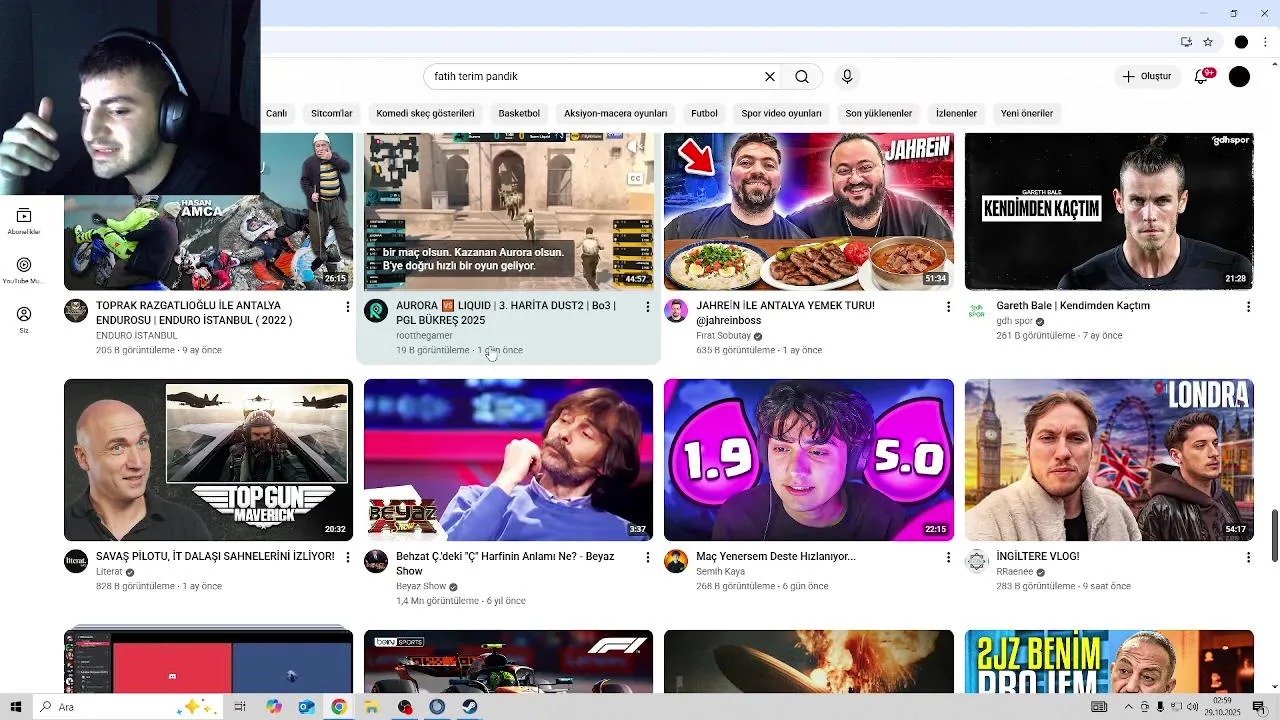This screenshot has width=1280, height=720.
Task: Select the Spor video oyunları chip
Action: [x=781, y=113]
